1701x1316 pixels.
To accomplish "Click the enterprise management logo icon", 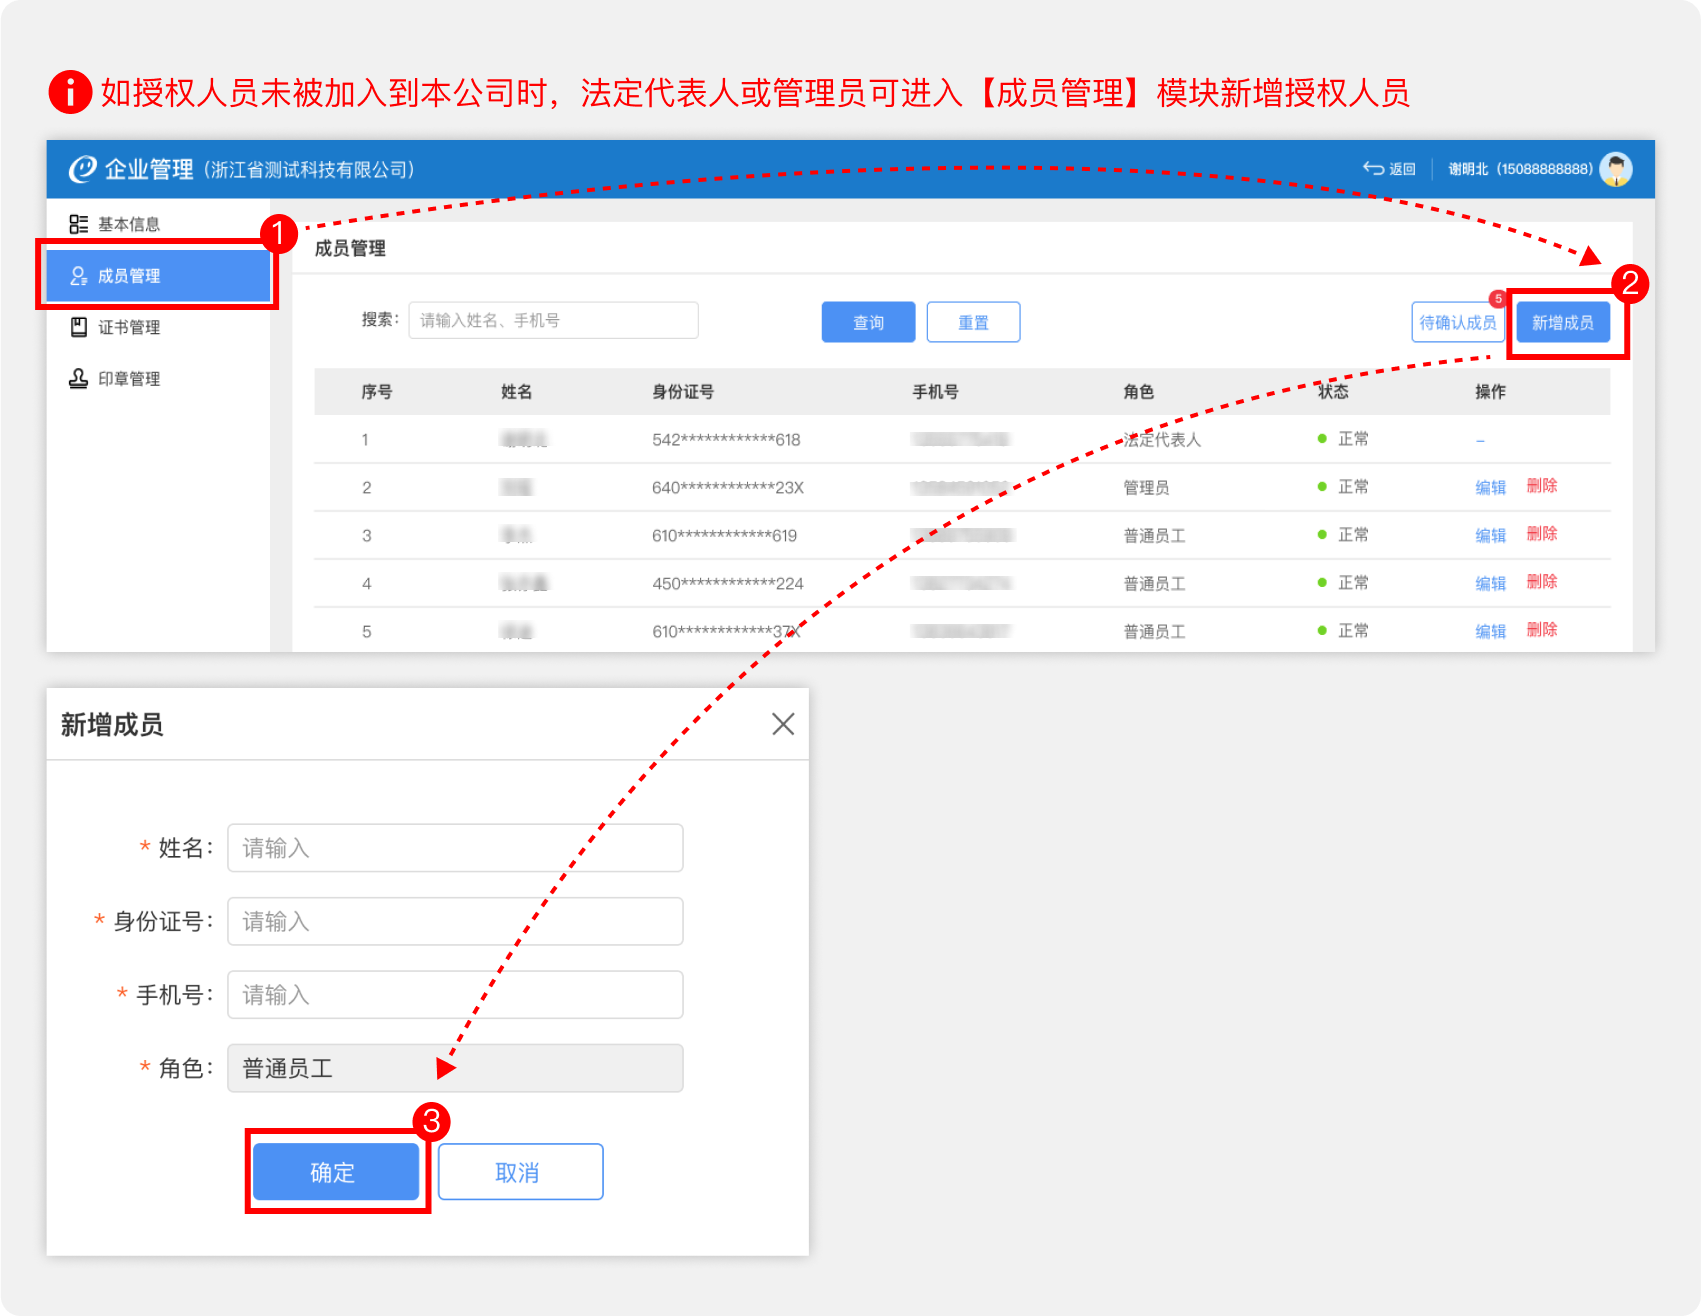I will click(x=82, y=169).
